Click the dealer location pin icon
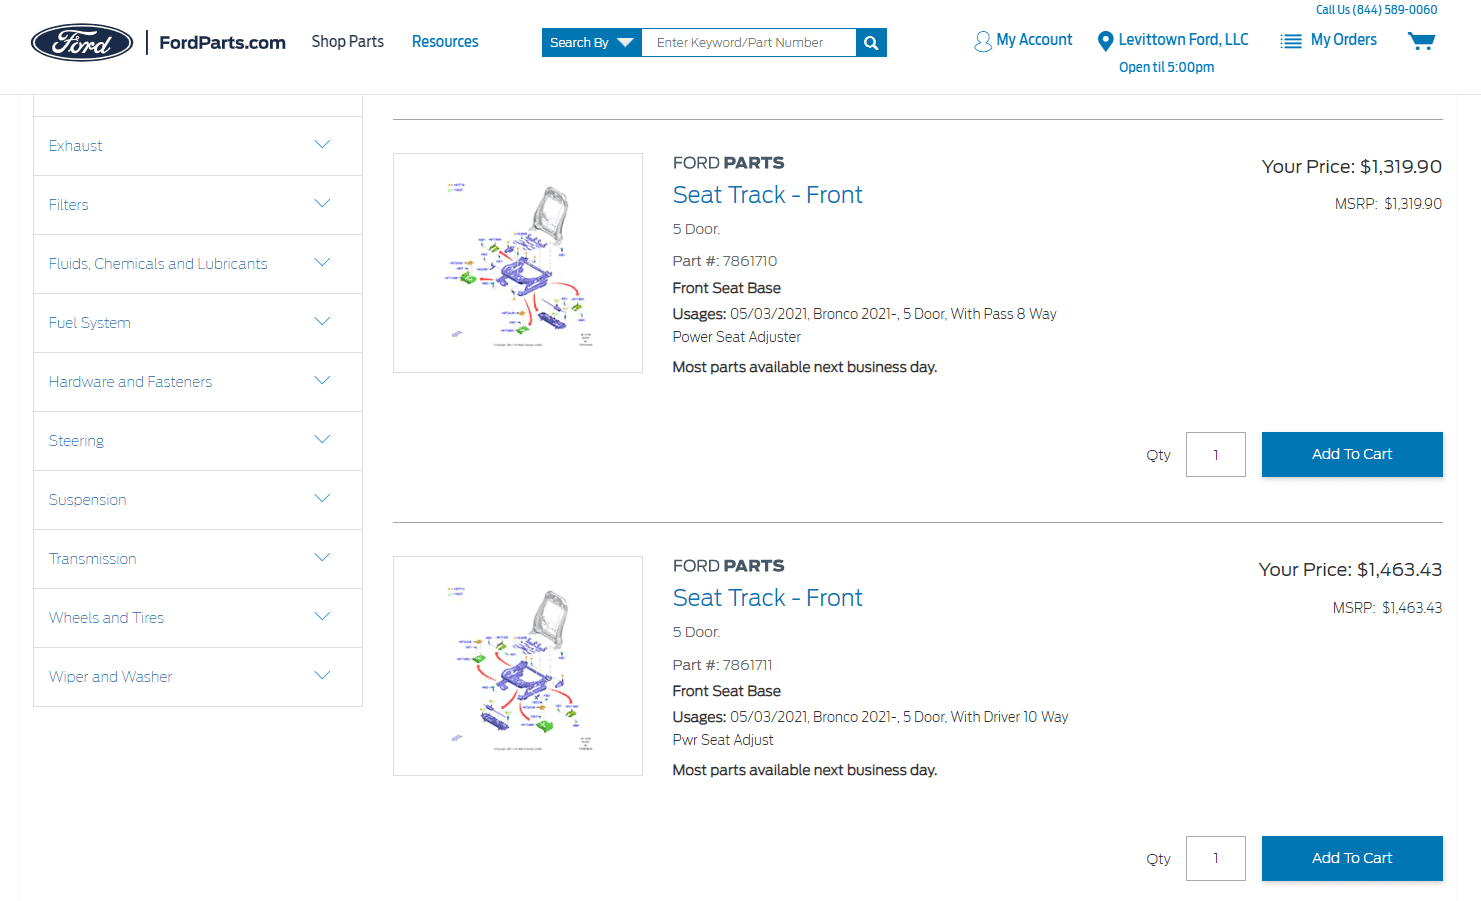This screenshot has height=901, width=1481. pyautogui.click(x=1105, y=41)
